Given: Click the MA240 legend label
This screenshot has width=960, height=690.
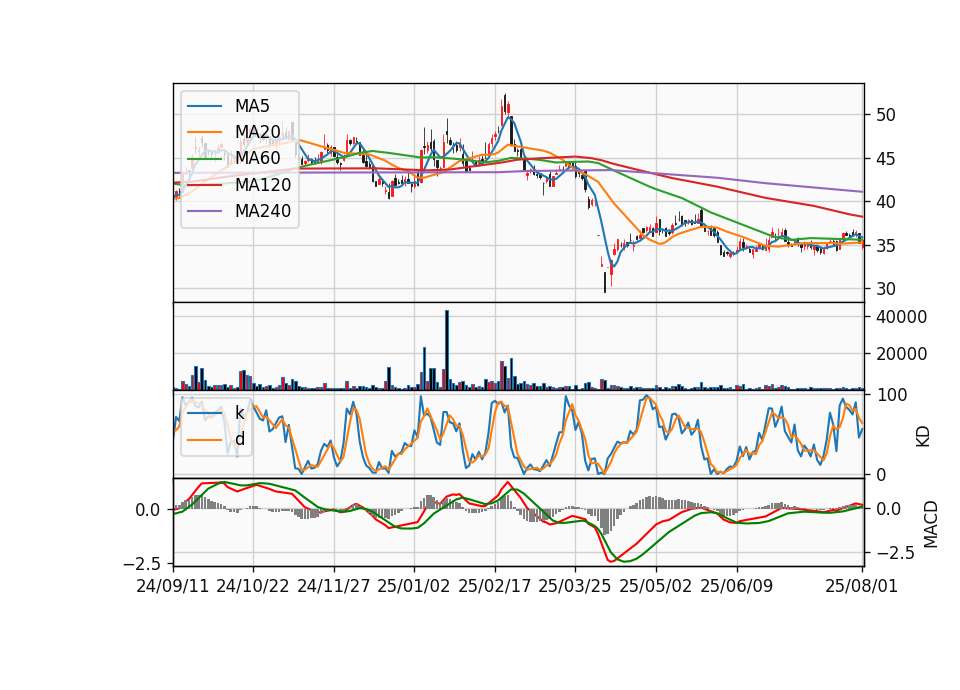Looking at the screenshot, I should click(x=263, y=211).
